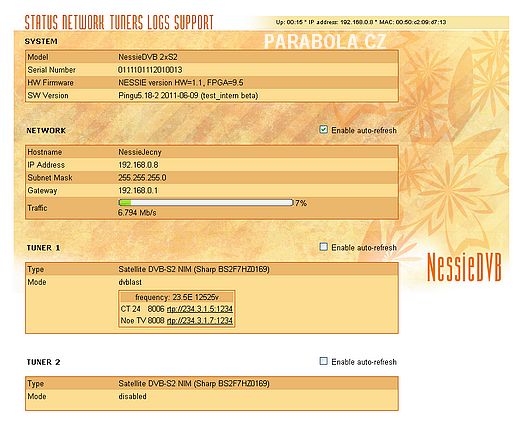Image resolution: width=520 pixels, height=429 pixels.
Task: Select the Serial Number value 0111101112010013
Action: click(150, 70)
